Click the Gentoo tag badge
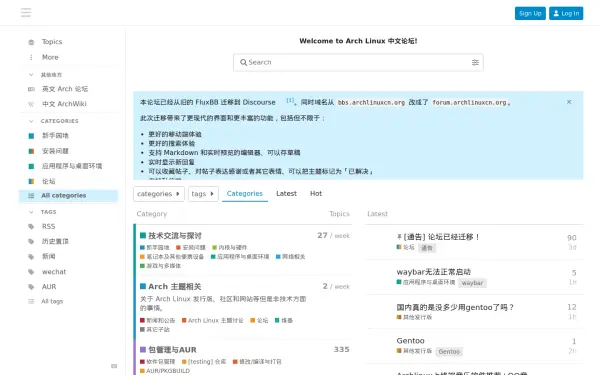Viewport: 600px width, 375px height. (449, 352)
